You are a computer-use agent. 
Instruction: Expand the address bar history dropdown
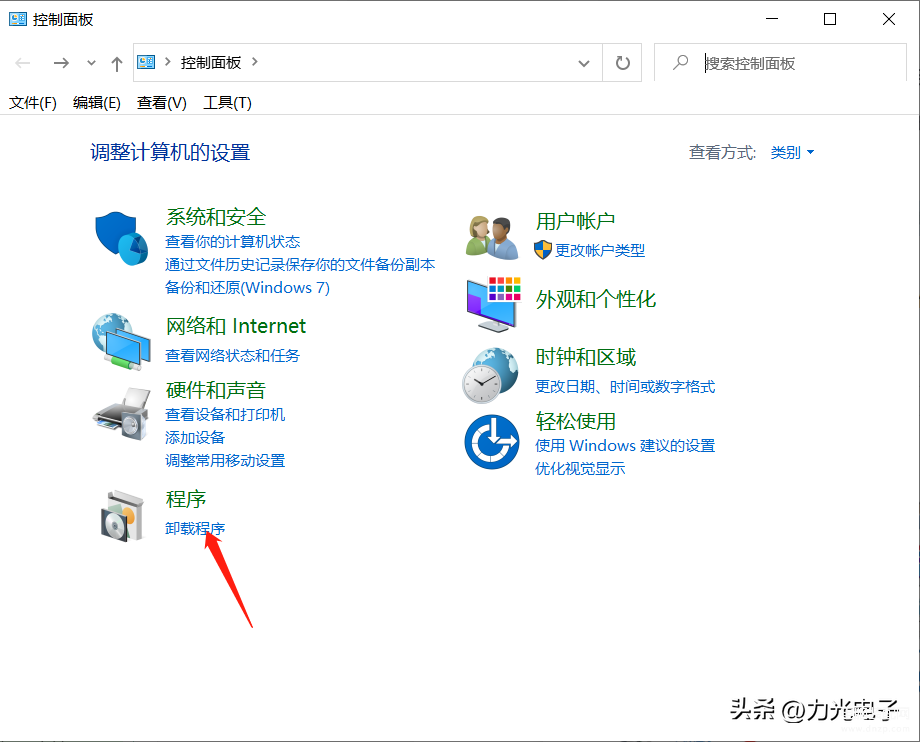click(x=584, y=63)
